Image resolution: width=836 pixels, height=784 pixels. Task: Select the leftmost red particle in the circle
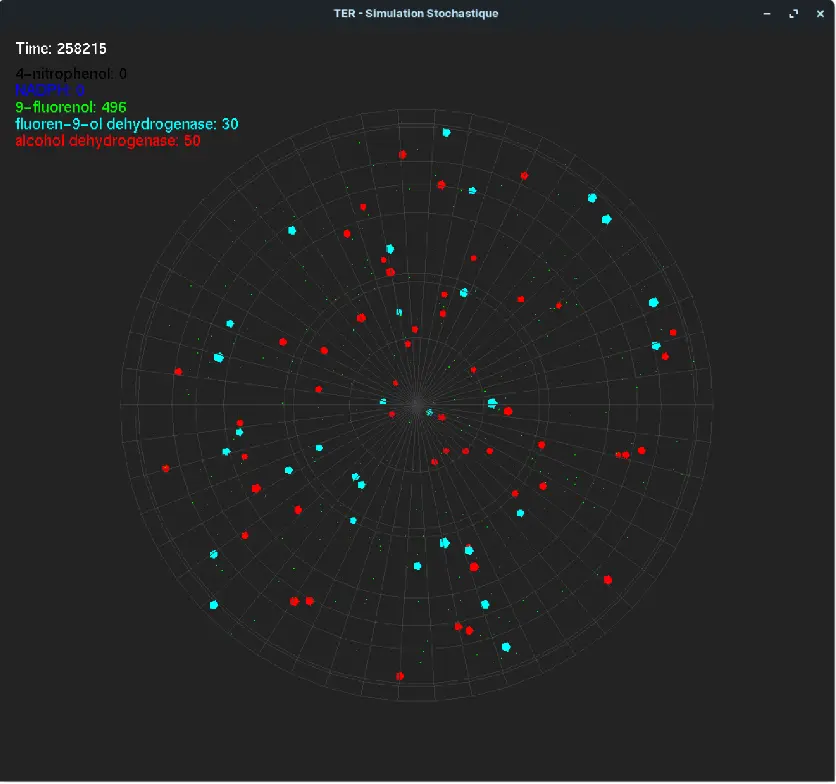click(x=166, y=468)
